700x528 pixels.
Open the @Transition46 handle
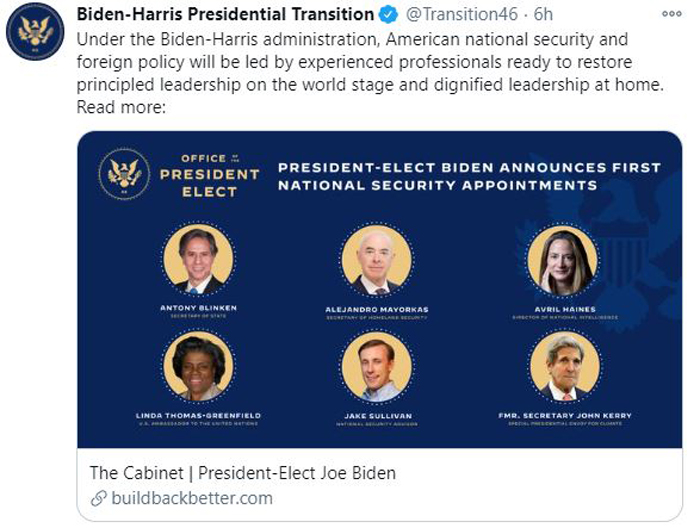461,14
